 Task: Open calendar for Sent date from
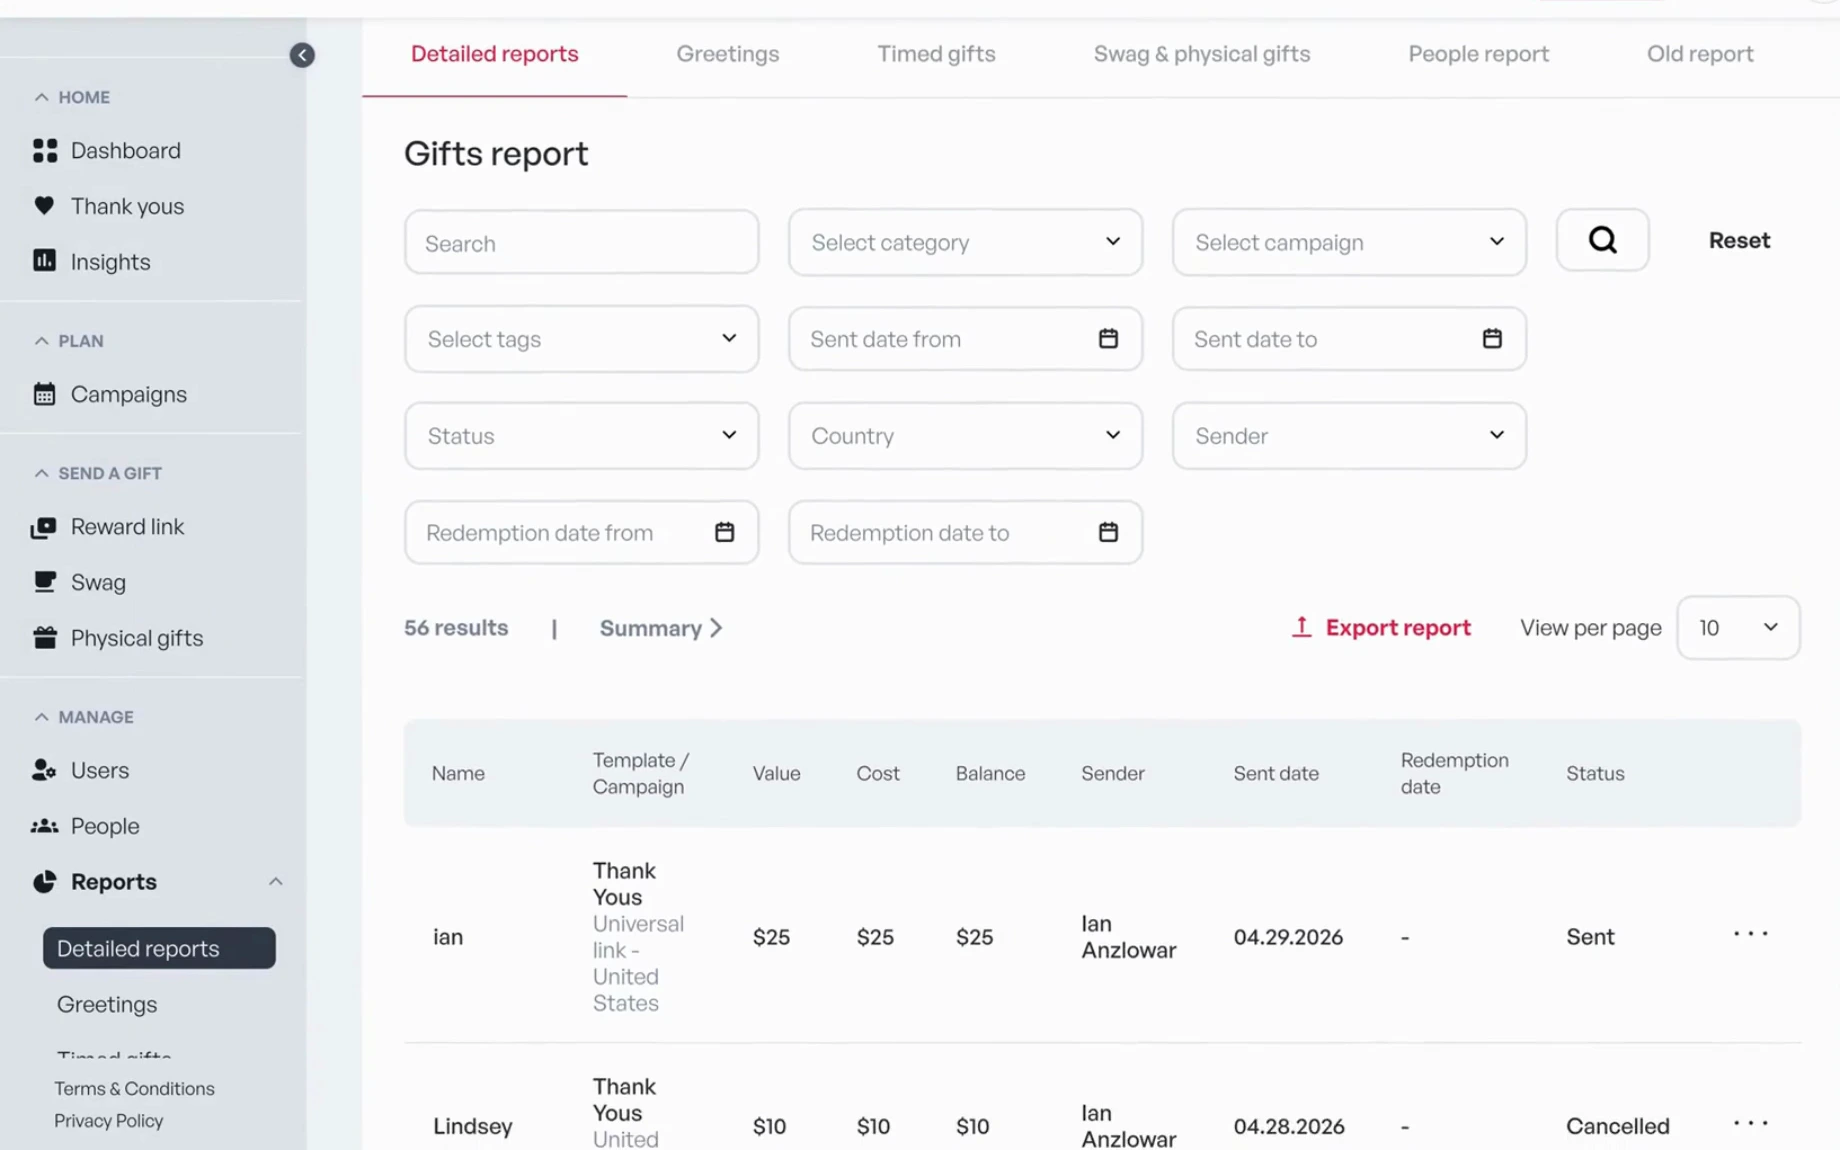(x=1108, y=338)
